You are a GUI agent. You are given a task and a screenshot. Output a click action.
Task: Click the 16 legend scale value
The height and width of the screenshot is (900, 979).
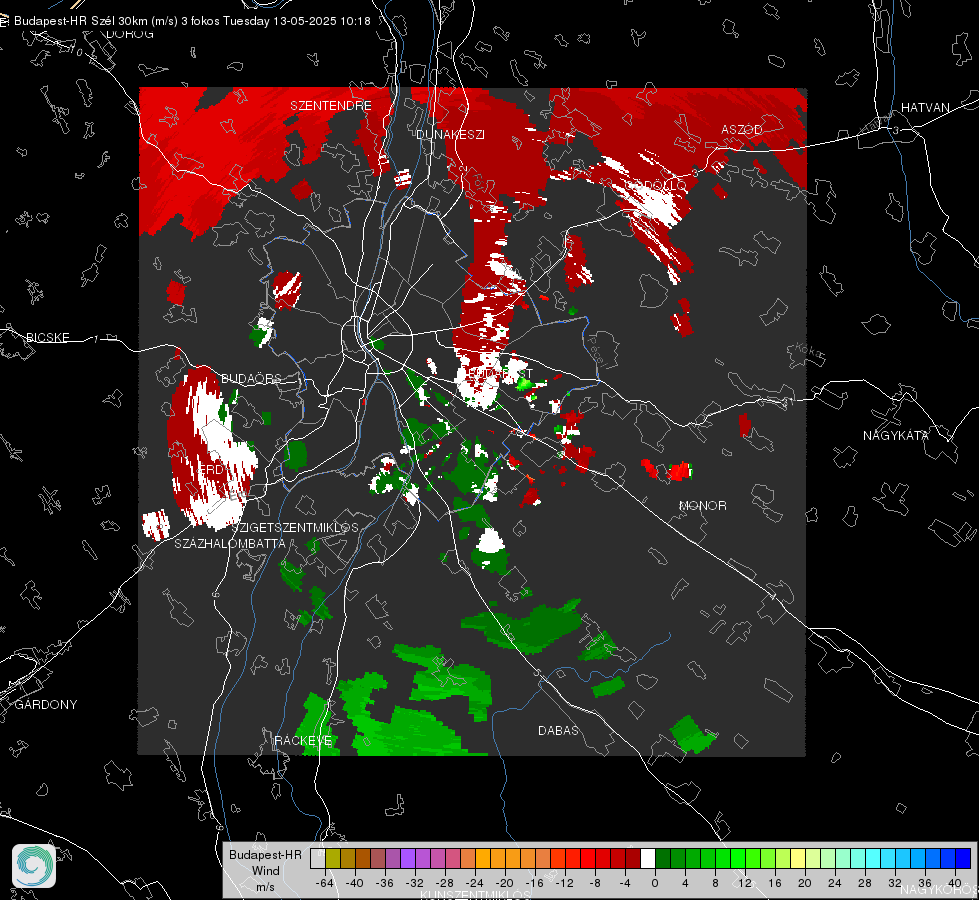[775, 883]
